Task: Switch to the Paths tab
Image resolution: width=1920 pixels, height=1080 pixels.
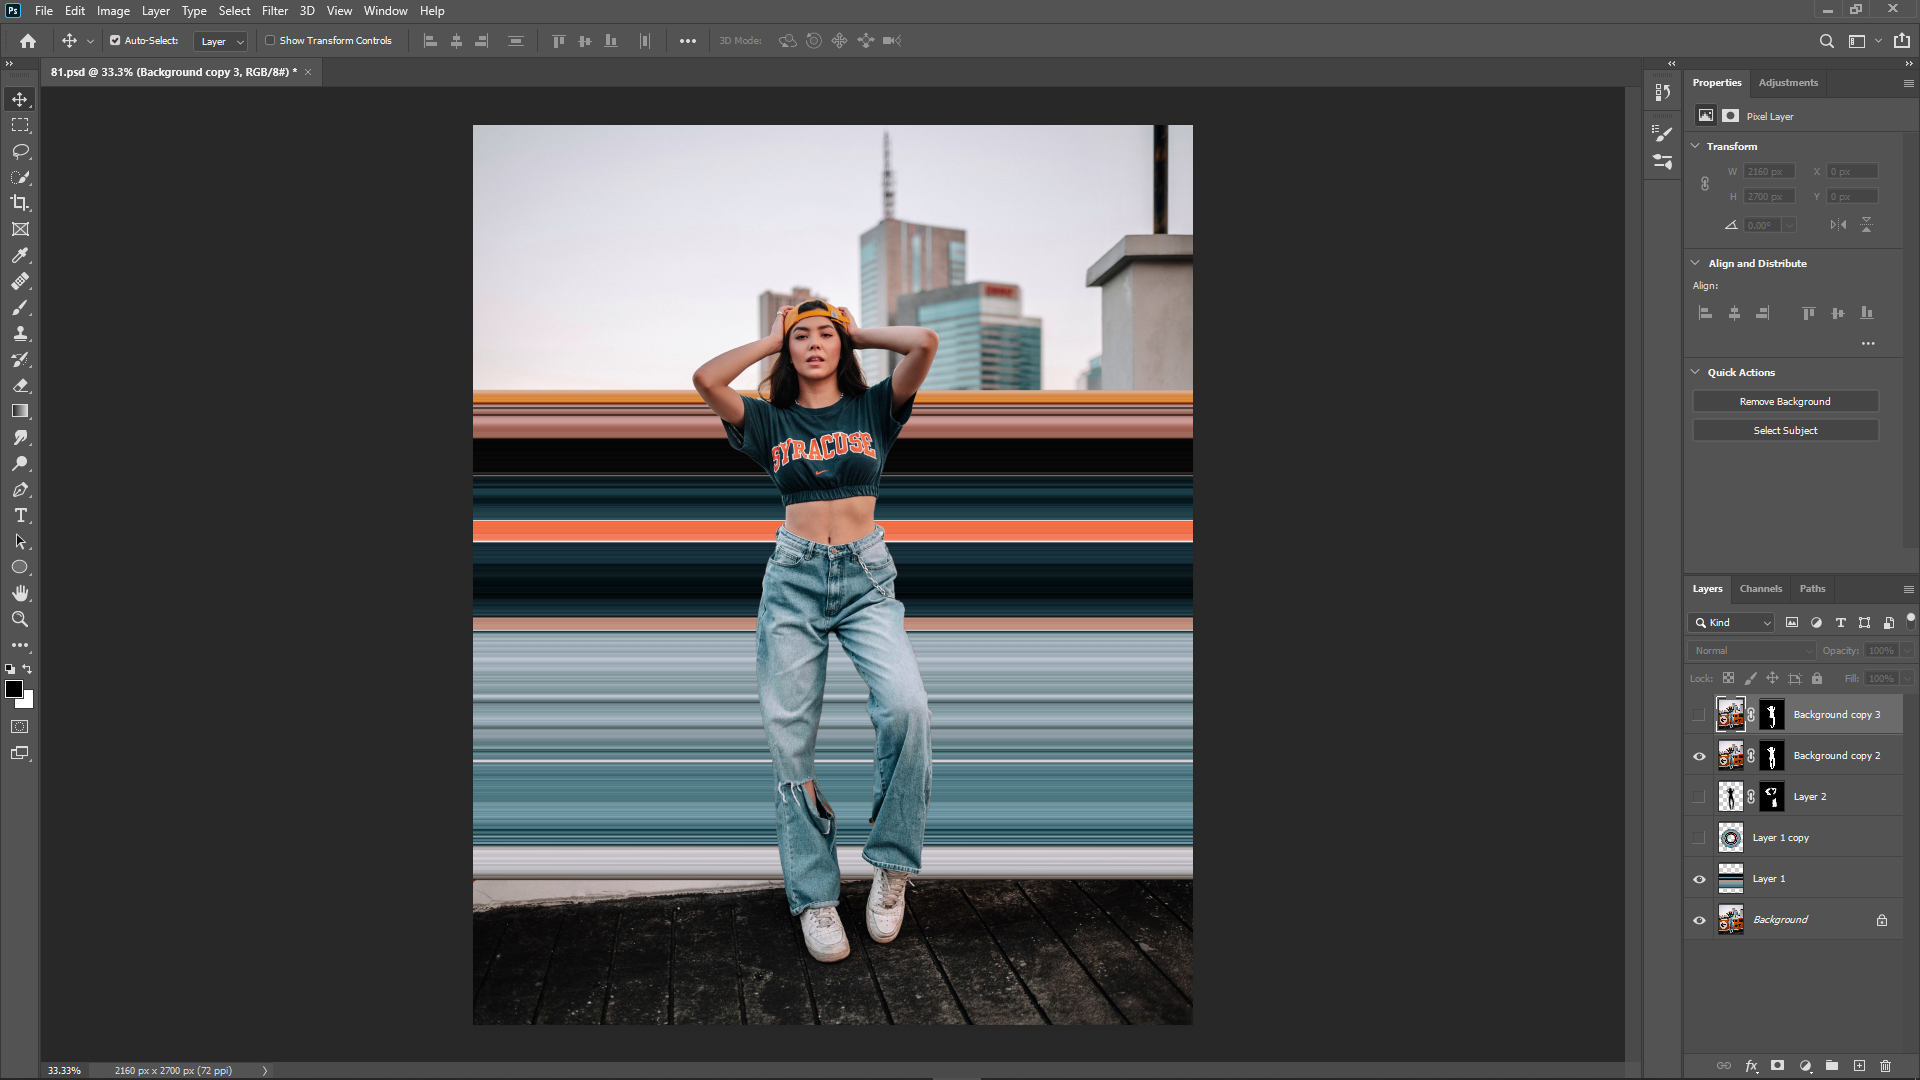Action: click(1812, 589)
